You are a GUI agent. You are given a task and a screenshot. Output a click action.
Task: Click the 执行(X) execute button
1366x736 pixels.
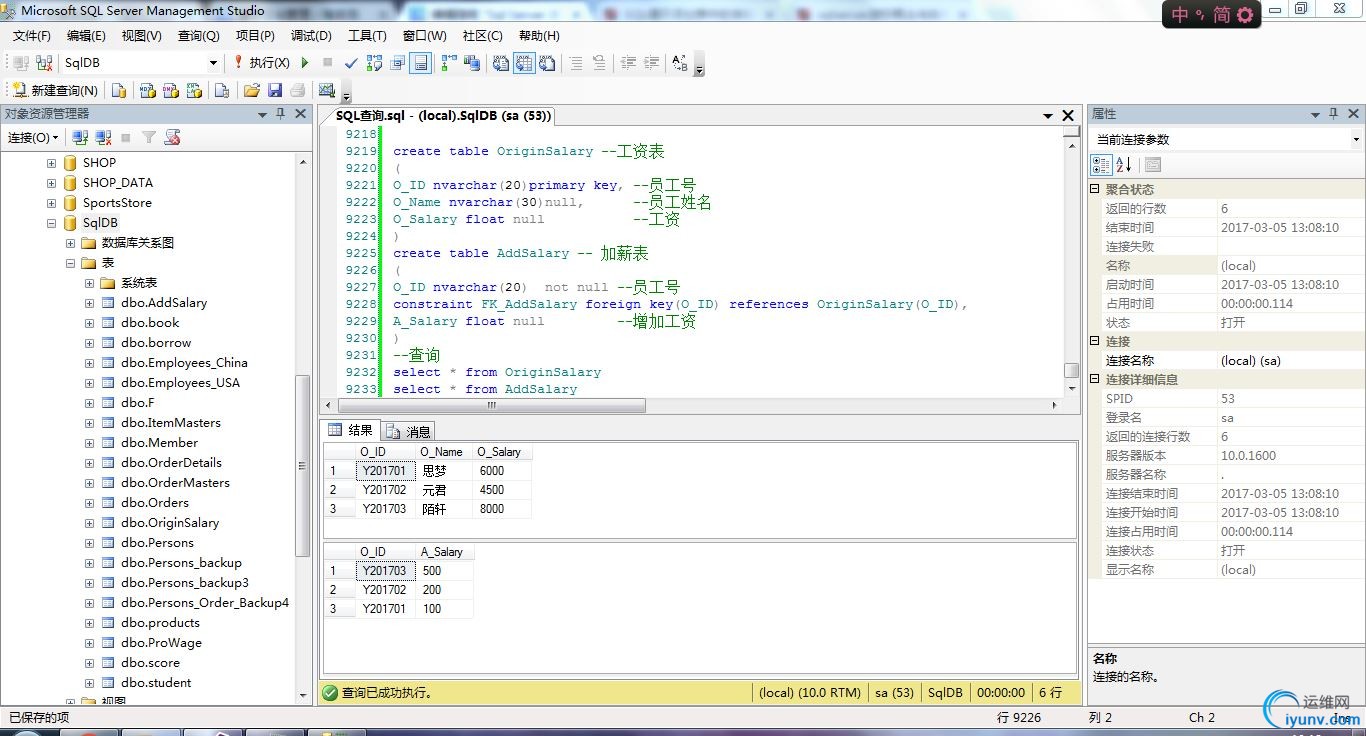tap(261, 63)
